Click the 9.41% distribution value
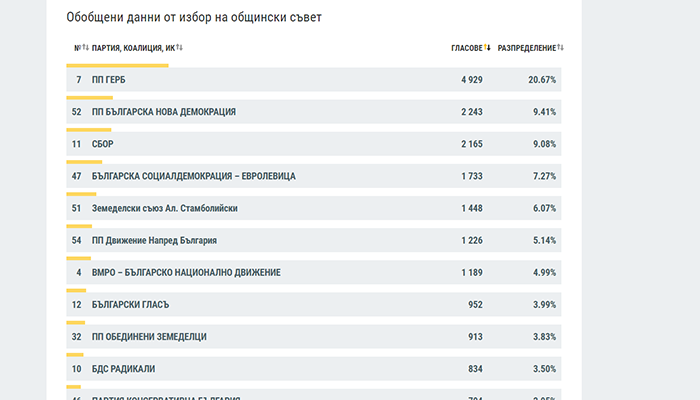The width and height of the screenshot is (700, 400). 544,112
